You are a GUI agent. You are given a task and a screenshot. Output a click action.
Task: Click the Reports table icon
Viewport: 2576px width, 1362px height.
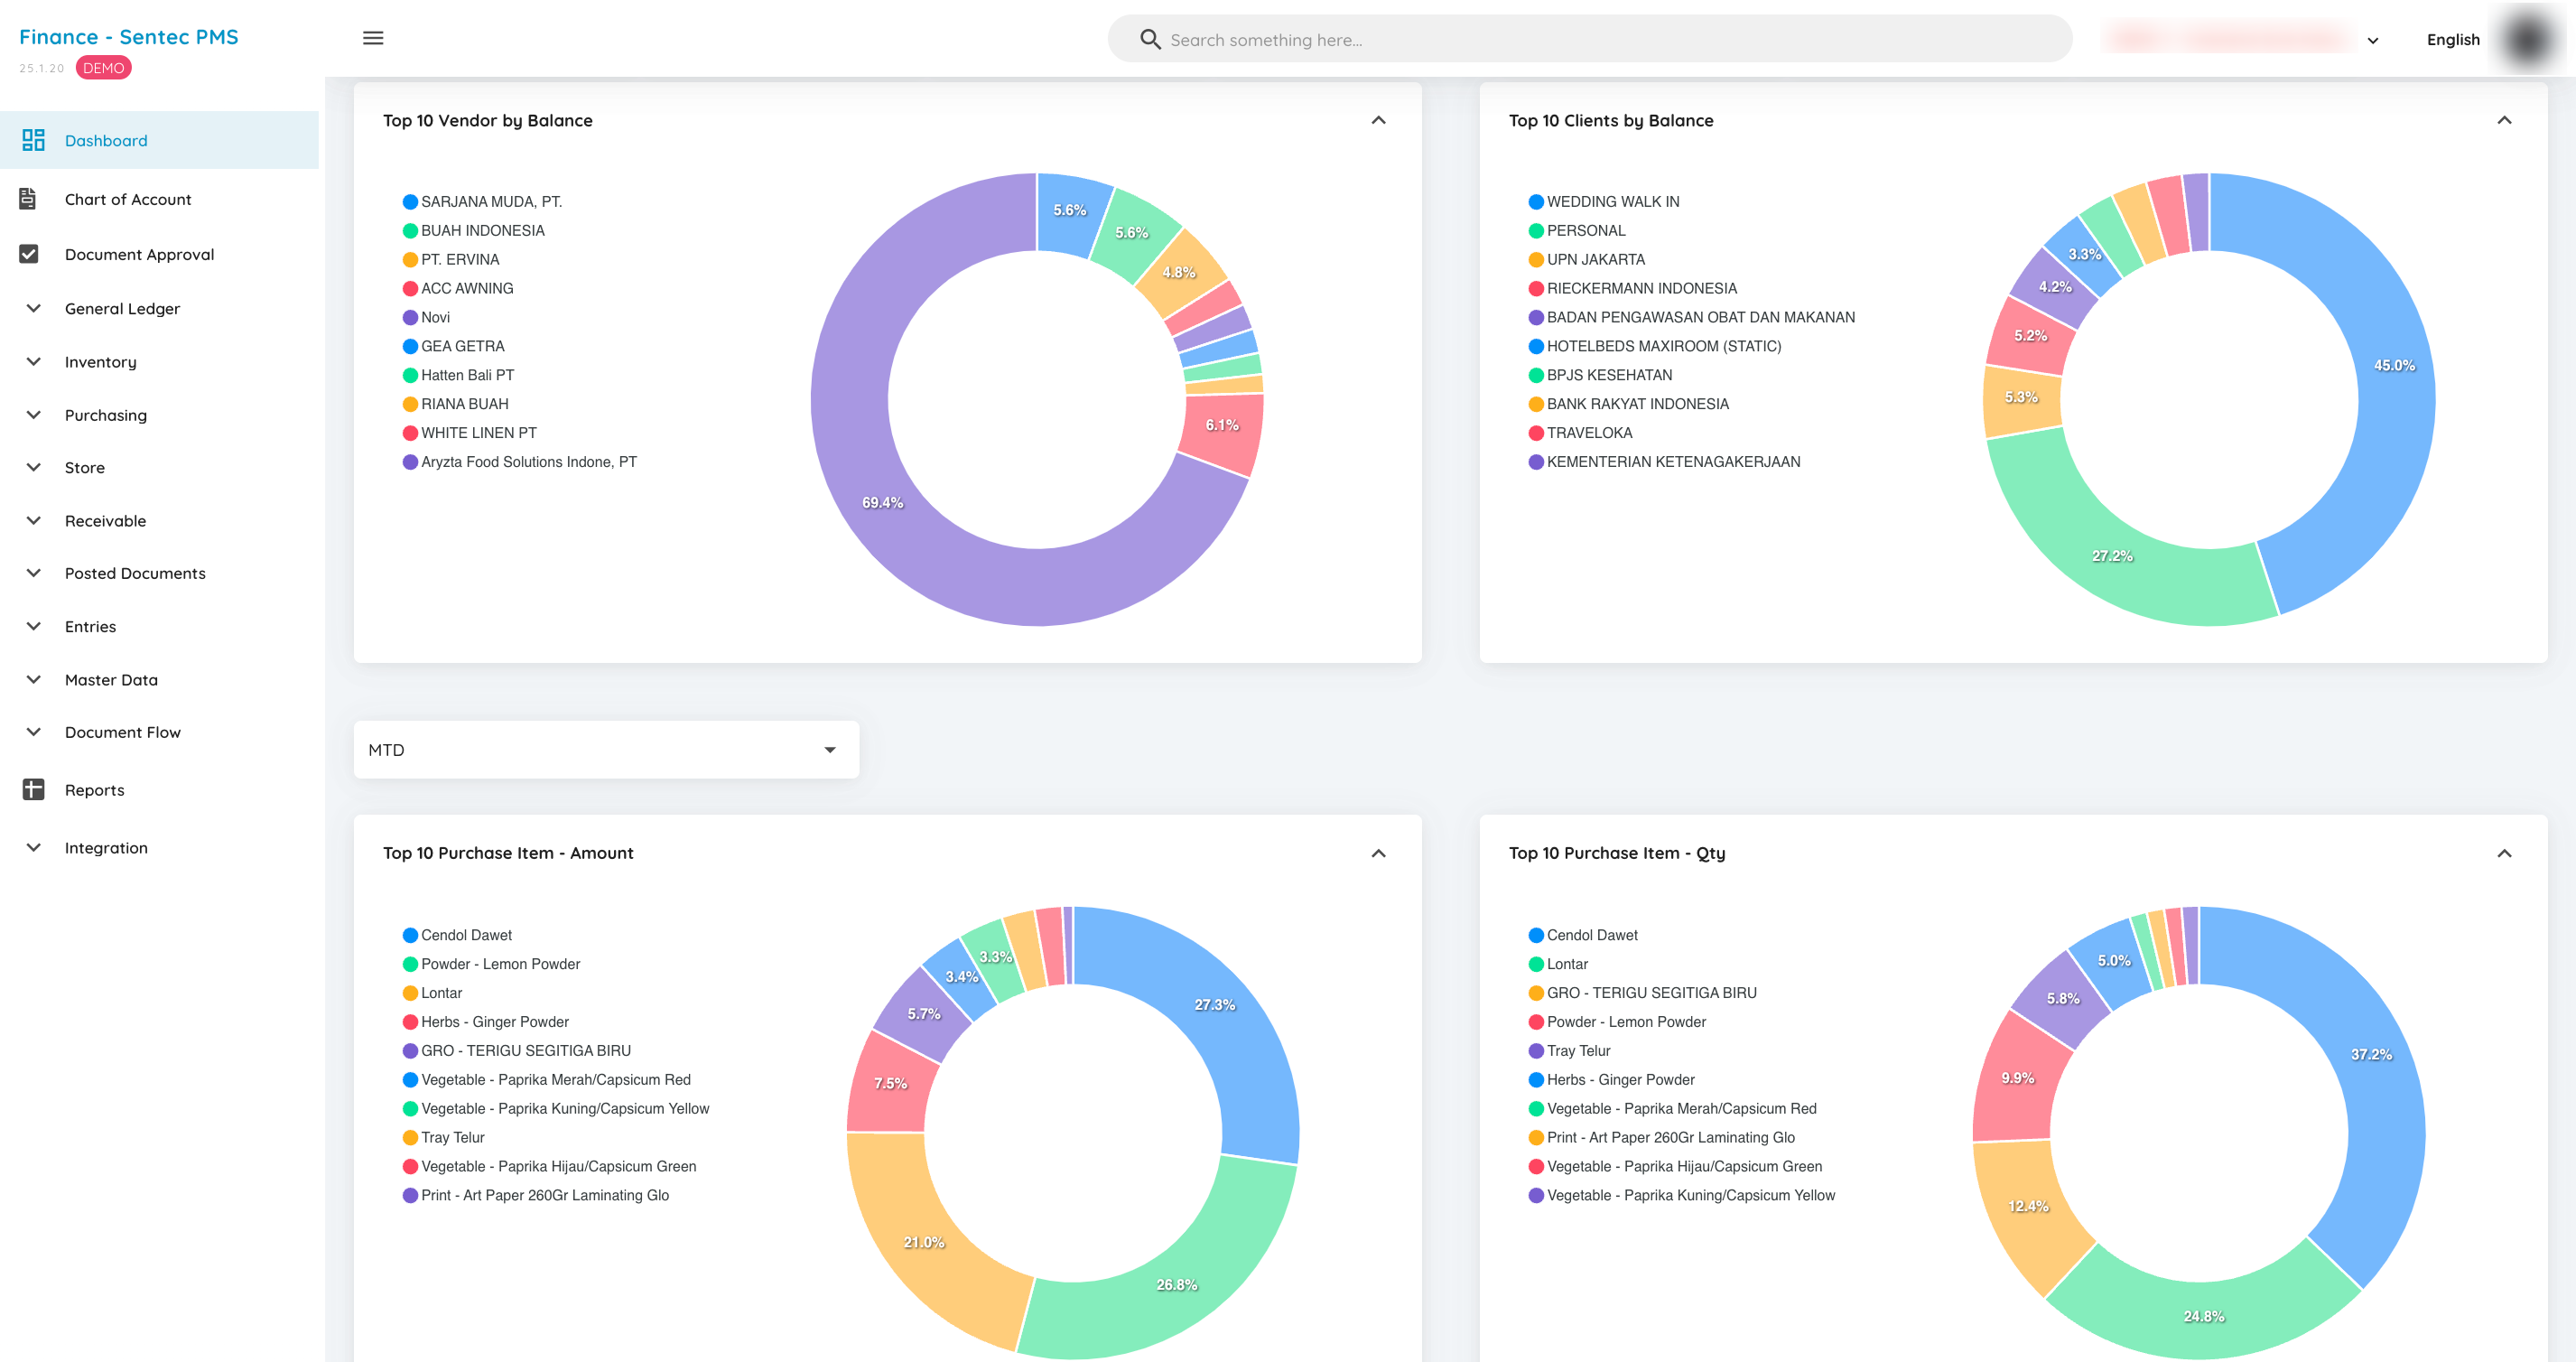tap(33, 789)
